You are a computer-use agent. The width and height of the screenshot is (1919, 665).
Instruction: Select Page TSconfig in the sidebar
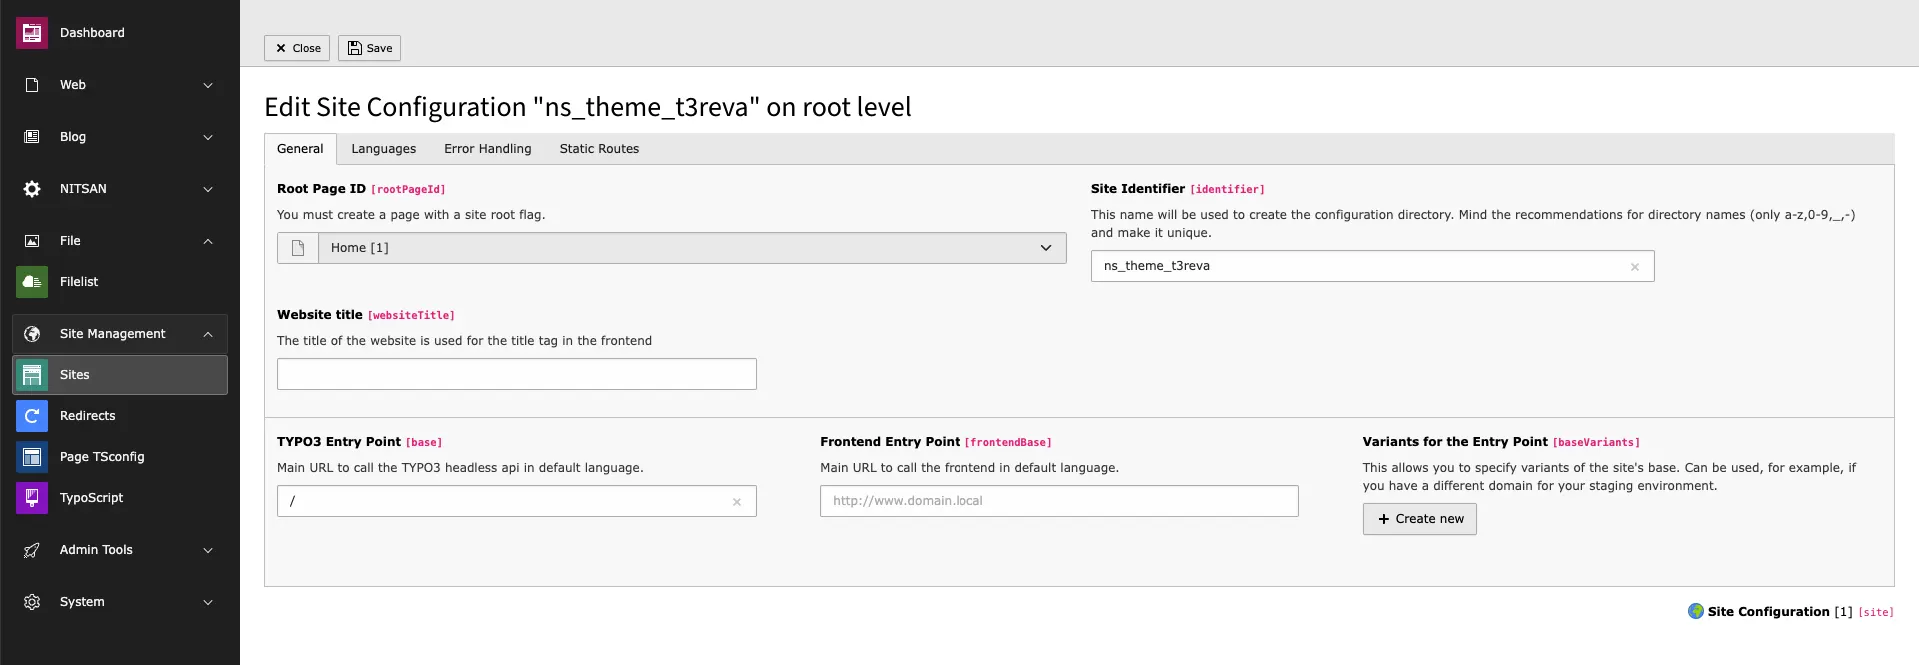[102, 457]
